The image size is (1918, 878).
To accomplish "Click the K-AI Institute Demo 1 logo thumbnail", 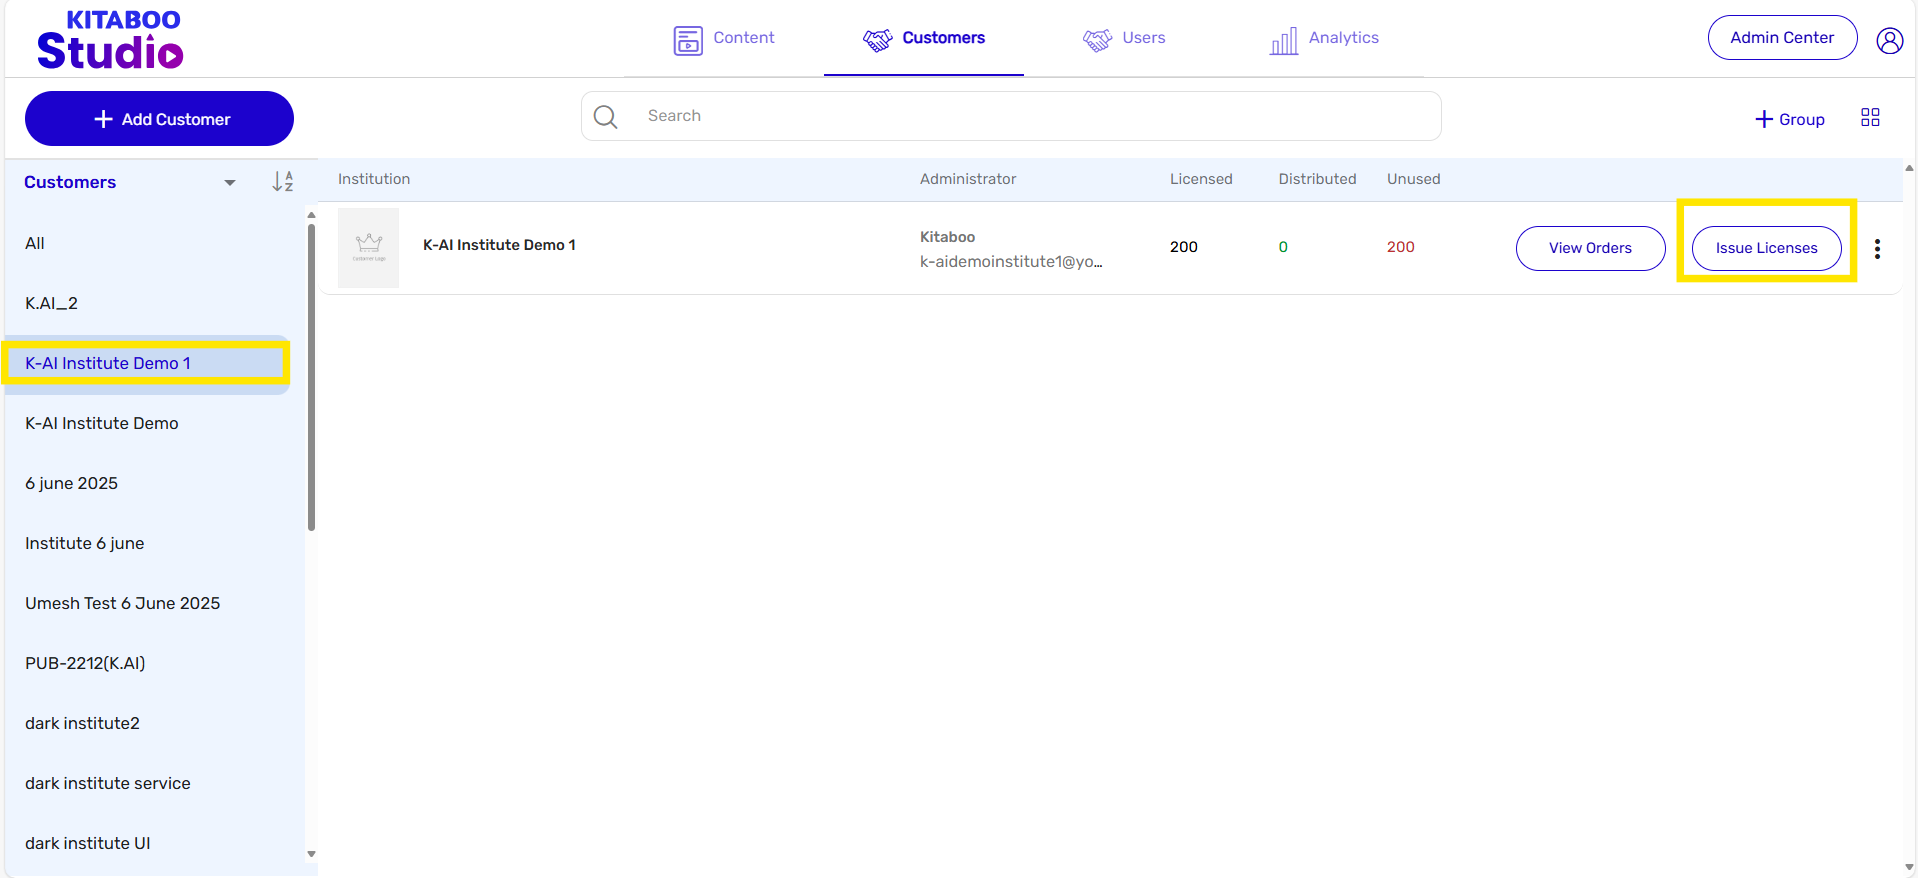I will pyautogui.click(x=368, y=248).
